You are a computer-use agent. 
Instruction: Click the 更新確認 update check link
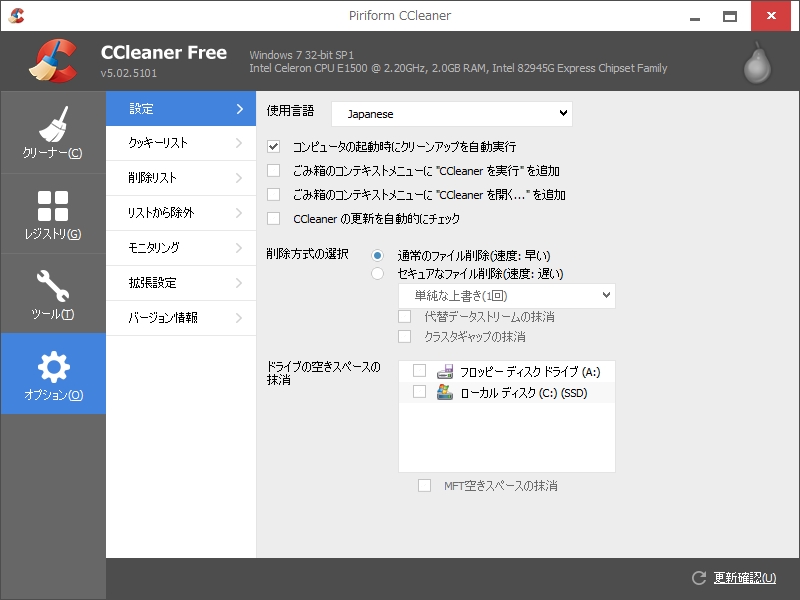pyautogui.click(x=744, y=578)
